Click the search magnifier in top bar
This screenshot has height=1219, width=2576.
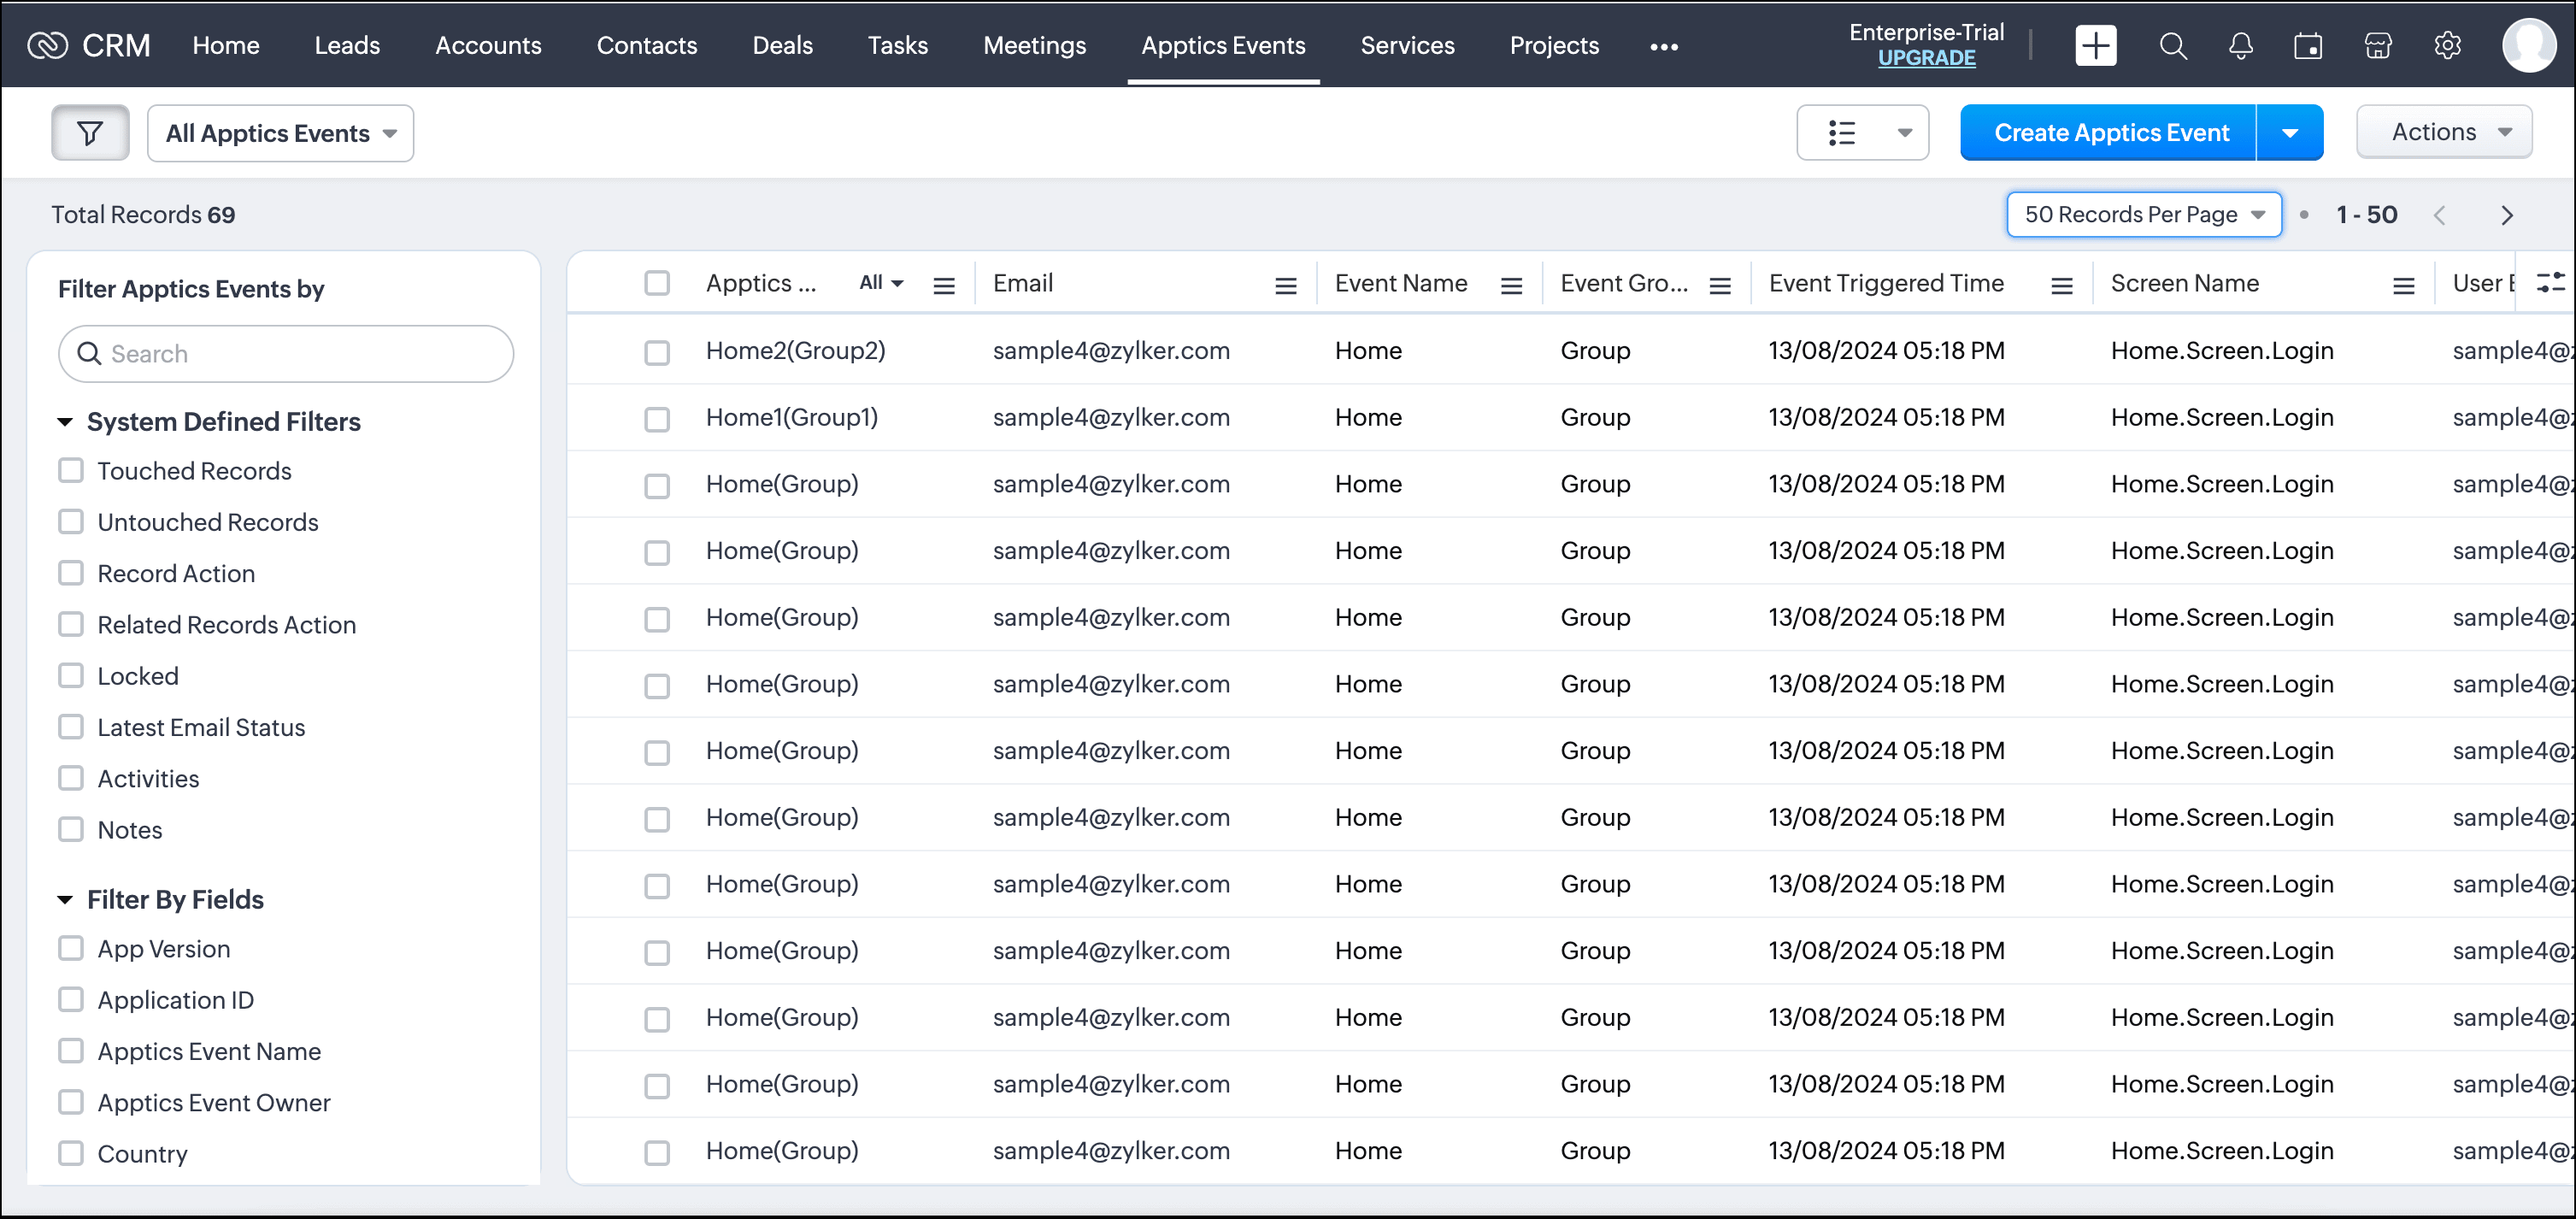point(2172,46)
